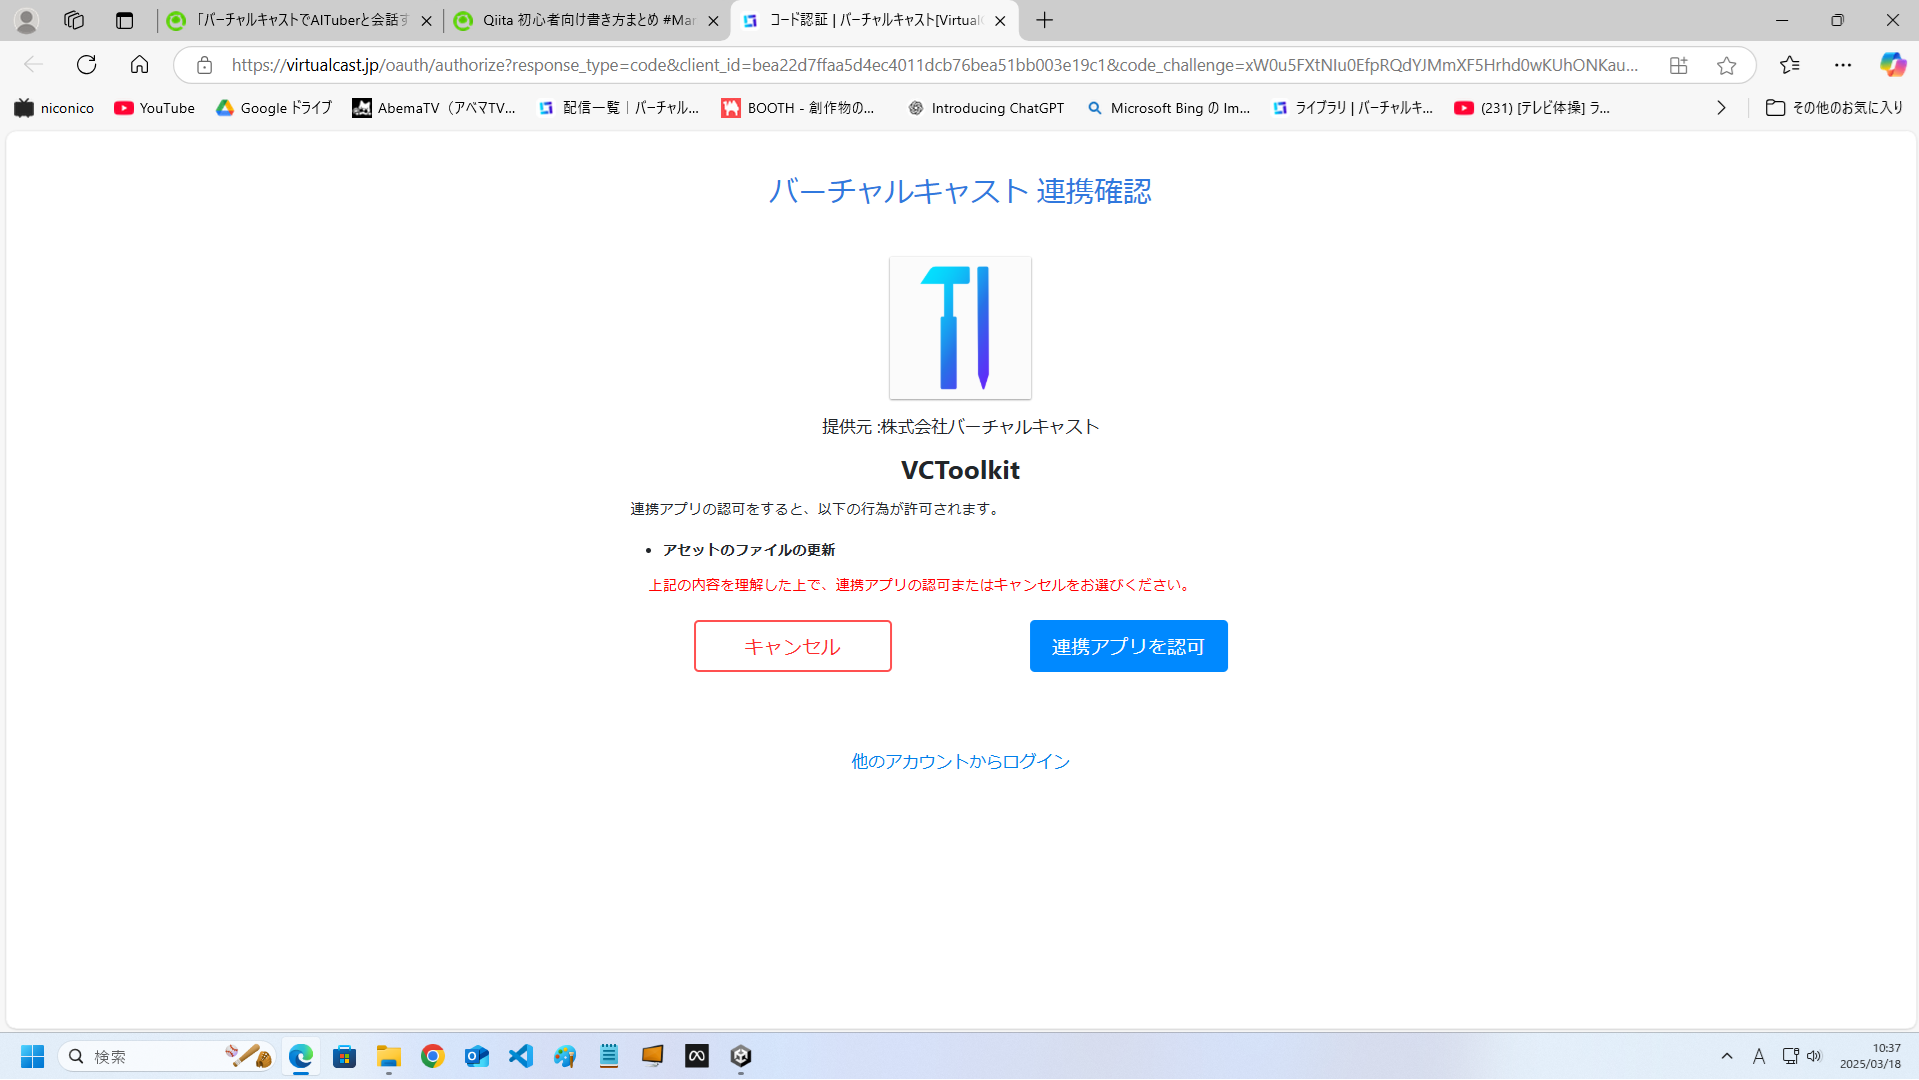
Task: Open the Windows Start menu
Action: click(33, 1056)
